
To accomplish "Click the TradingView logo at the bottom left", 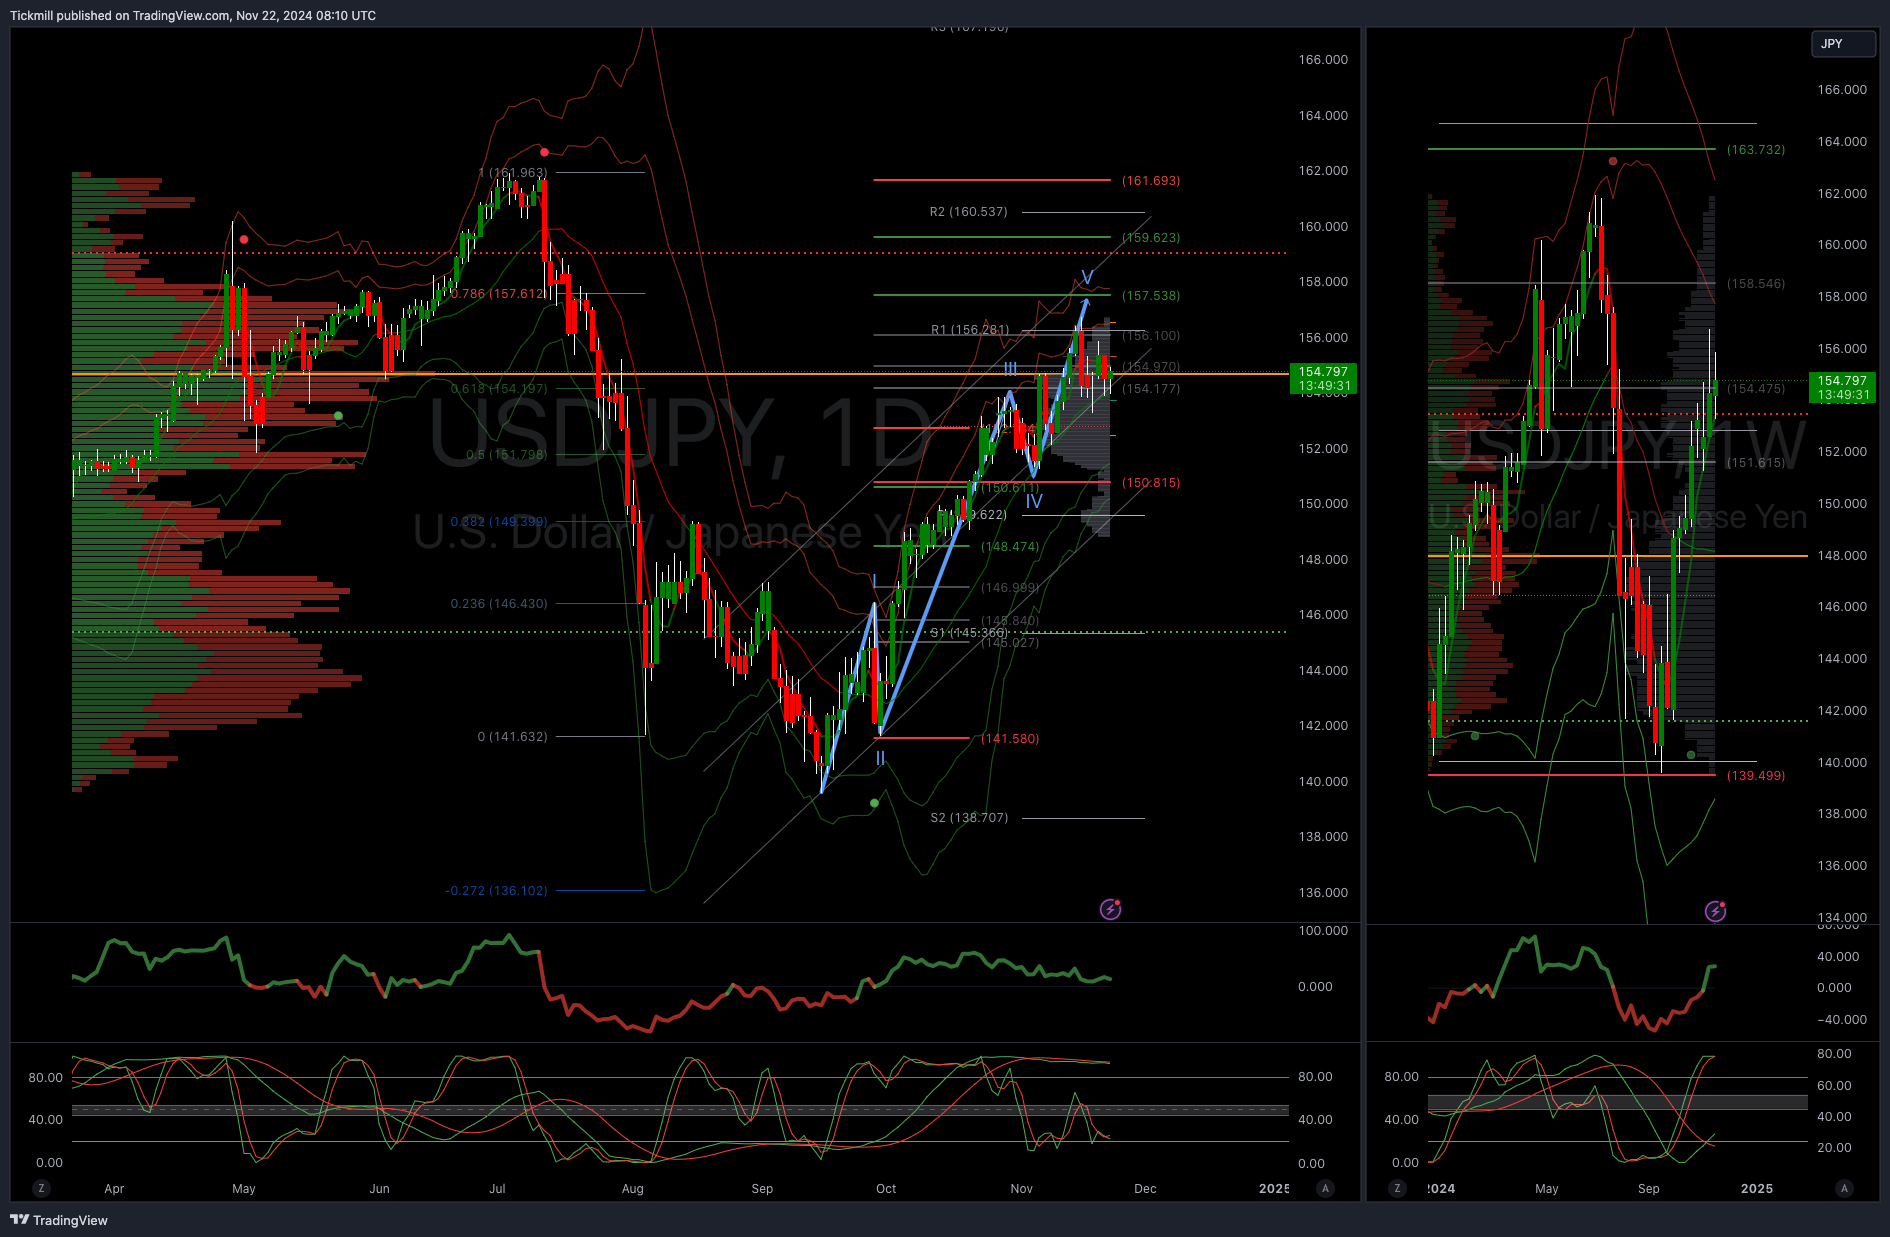I will (59, 1220).
